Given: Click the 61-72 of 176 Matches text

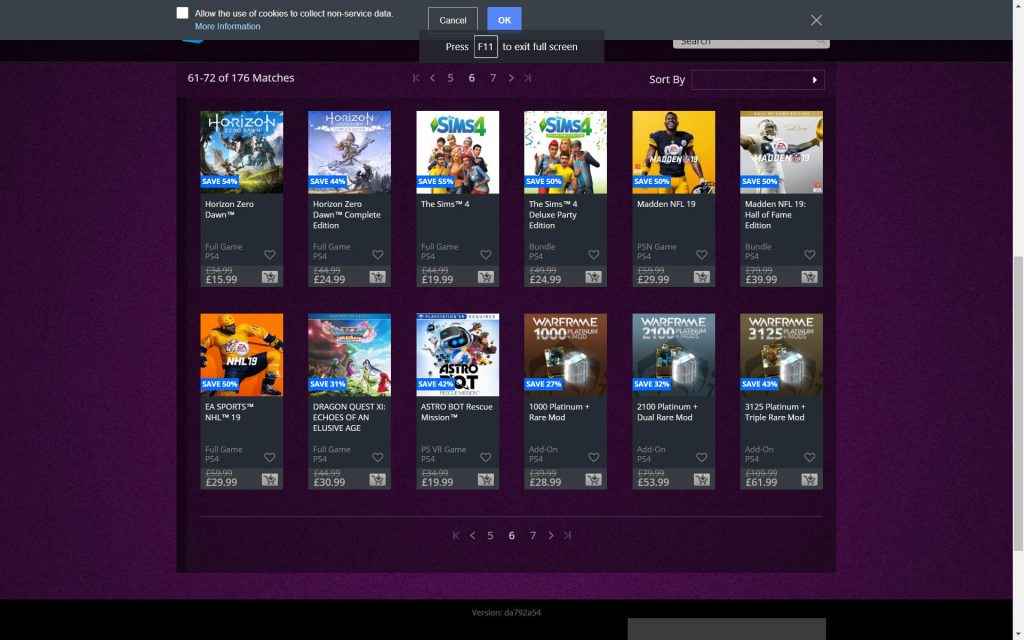Looking at the screenshot, I should click(241, 78).
